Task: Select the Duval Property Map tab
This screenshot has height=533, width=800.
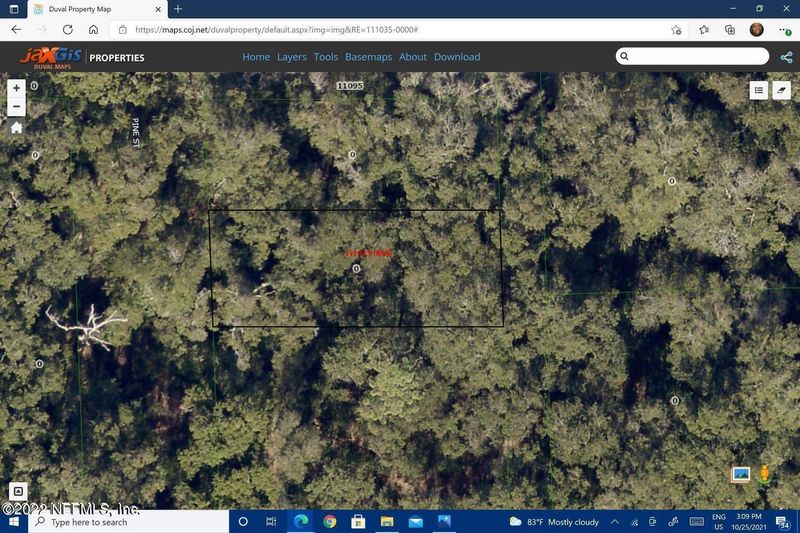Action: (97, 9)
